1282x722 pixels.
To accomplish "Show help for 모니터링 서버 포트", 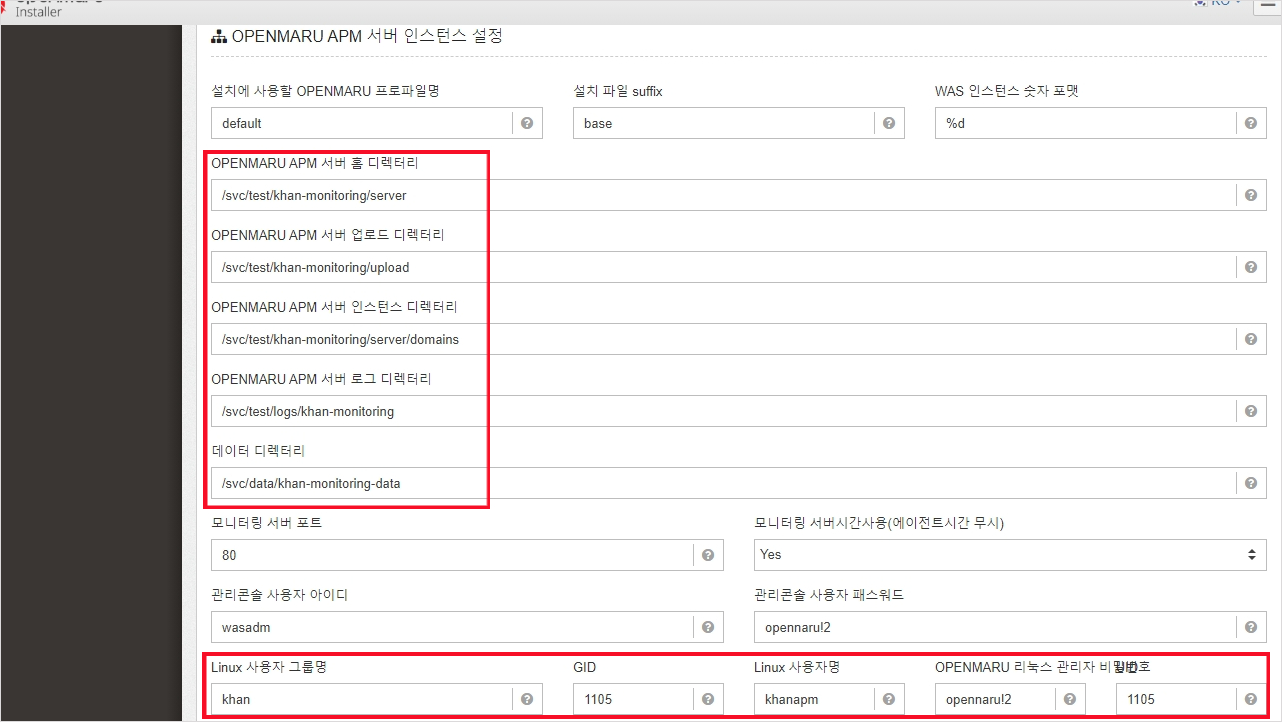I will coord(708,555).
